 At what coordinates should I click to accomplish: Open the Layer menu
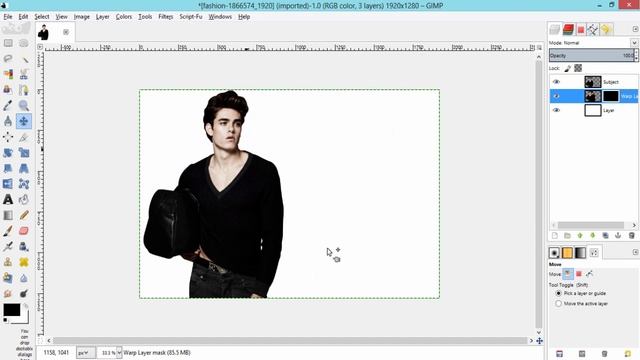tap(102, 17)
